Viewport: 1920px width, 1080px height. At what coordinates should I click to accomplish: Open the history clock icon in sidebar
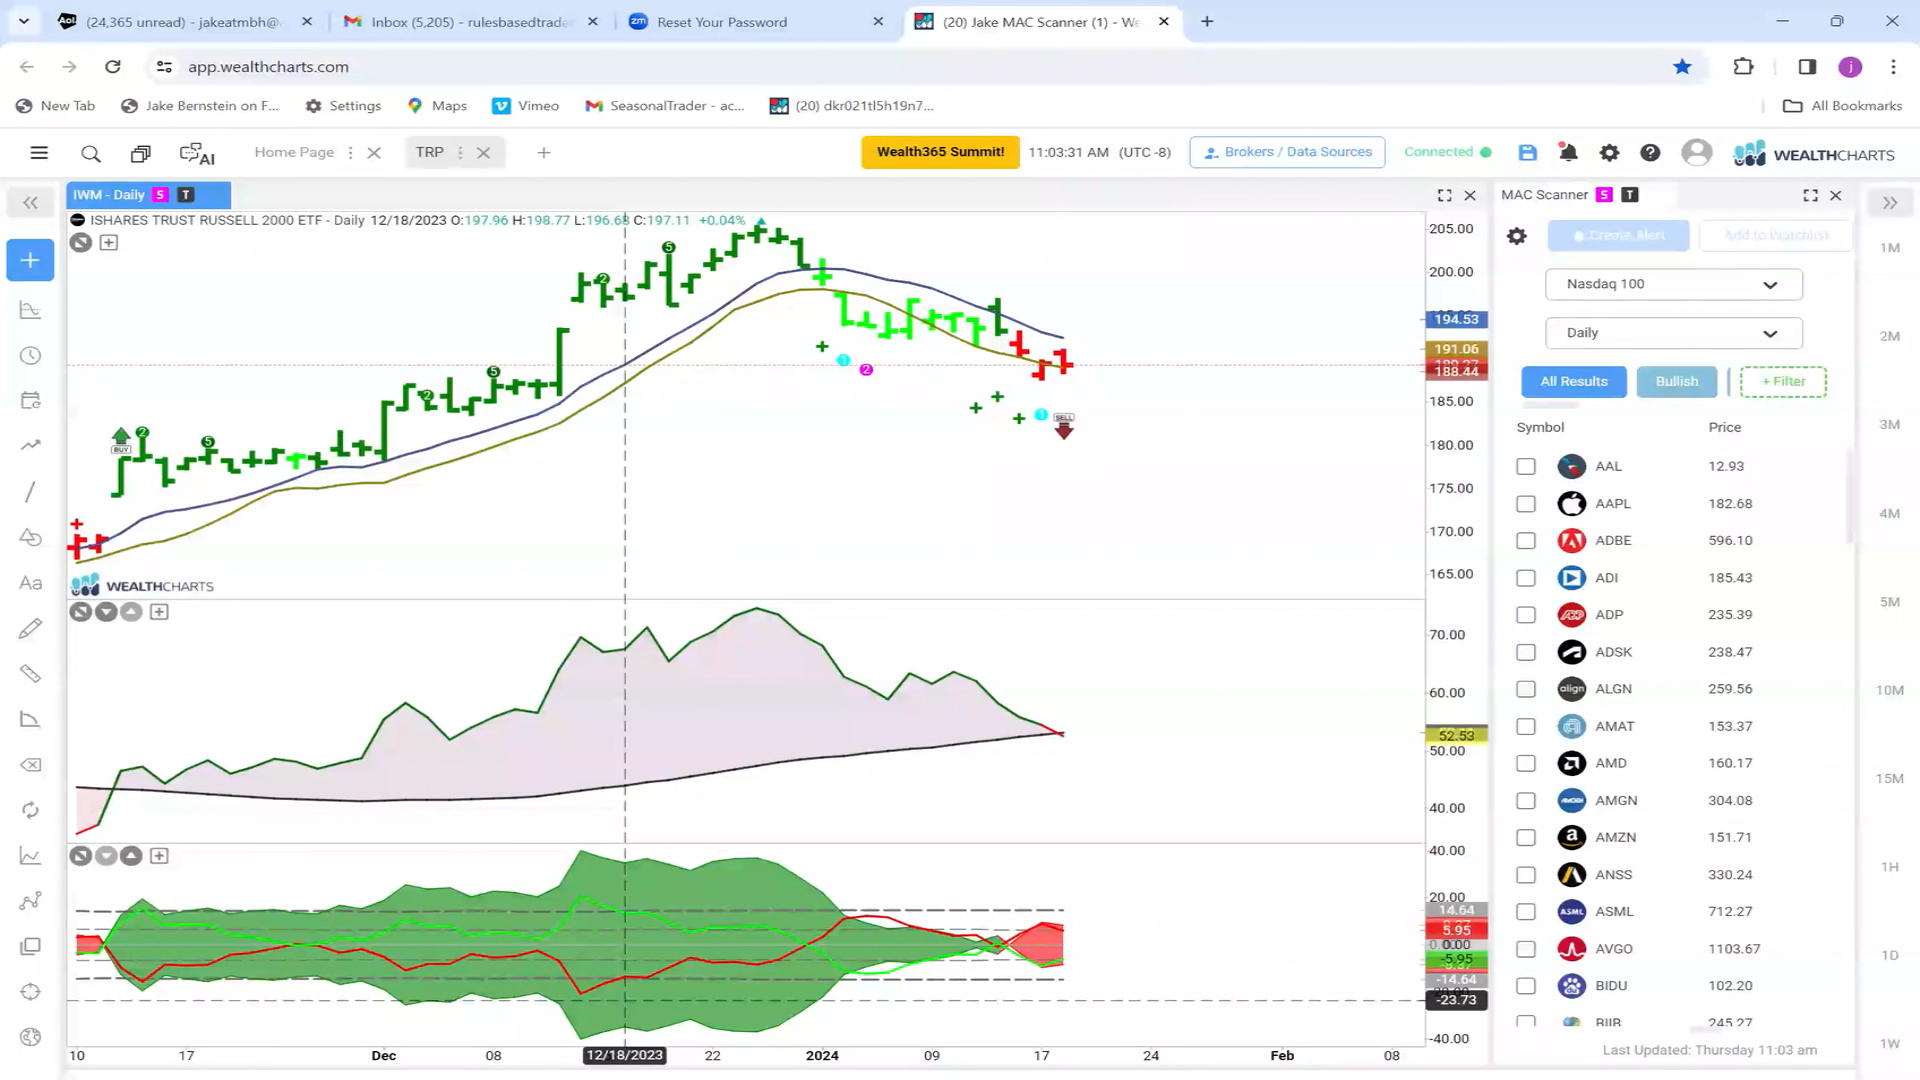point(30,356)
